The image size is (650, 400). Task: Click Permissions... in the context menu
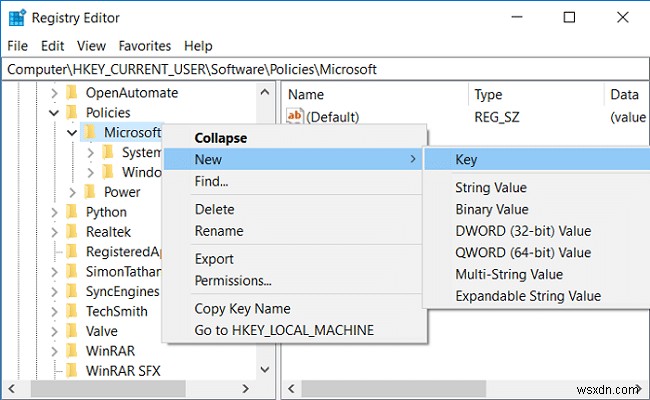click(233, 281)
